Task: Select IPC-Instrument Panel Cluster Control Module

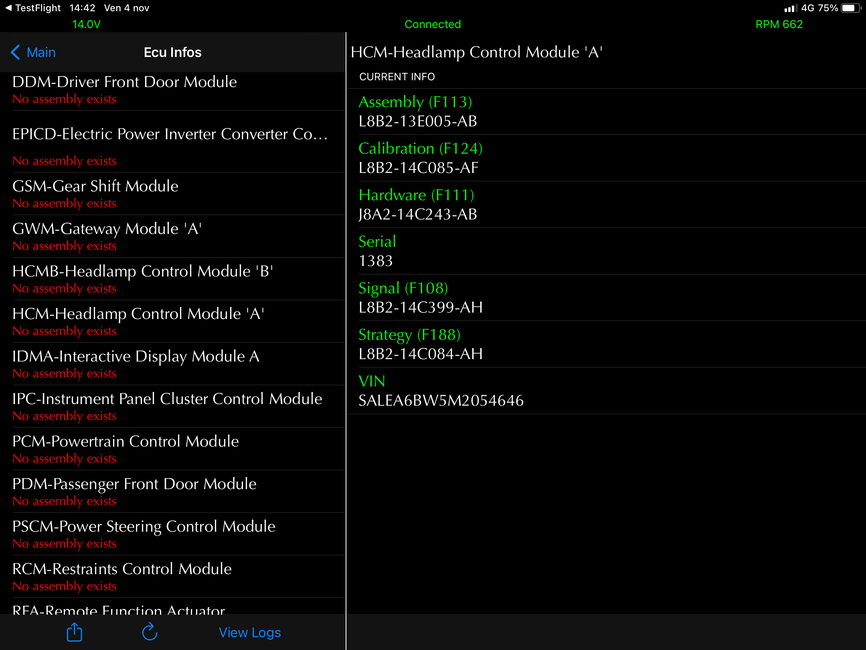Action: coord(172,406)
